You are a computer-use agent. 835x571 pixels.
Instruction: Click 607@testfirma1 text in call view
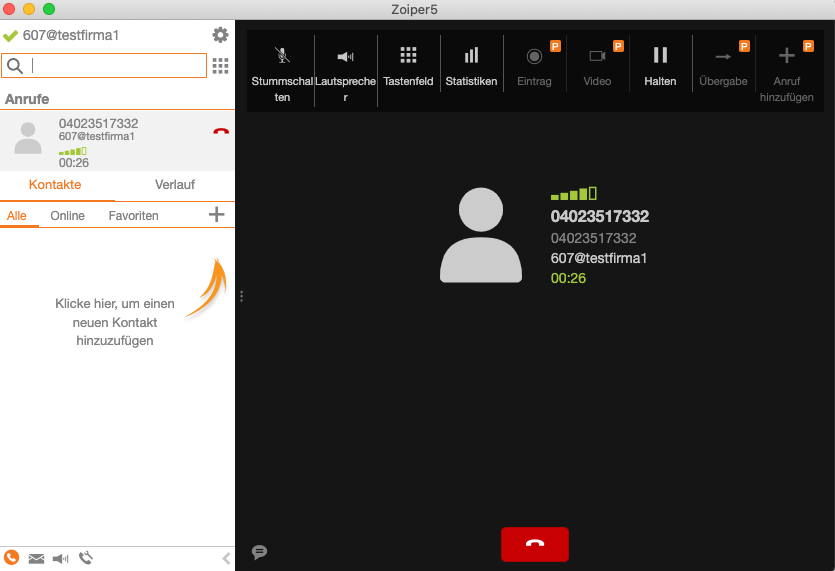[x=599, y=258]
